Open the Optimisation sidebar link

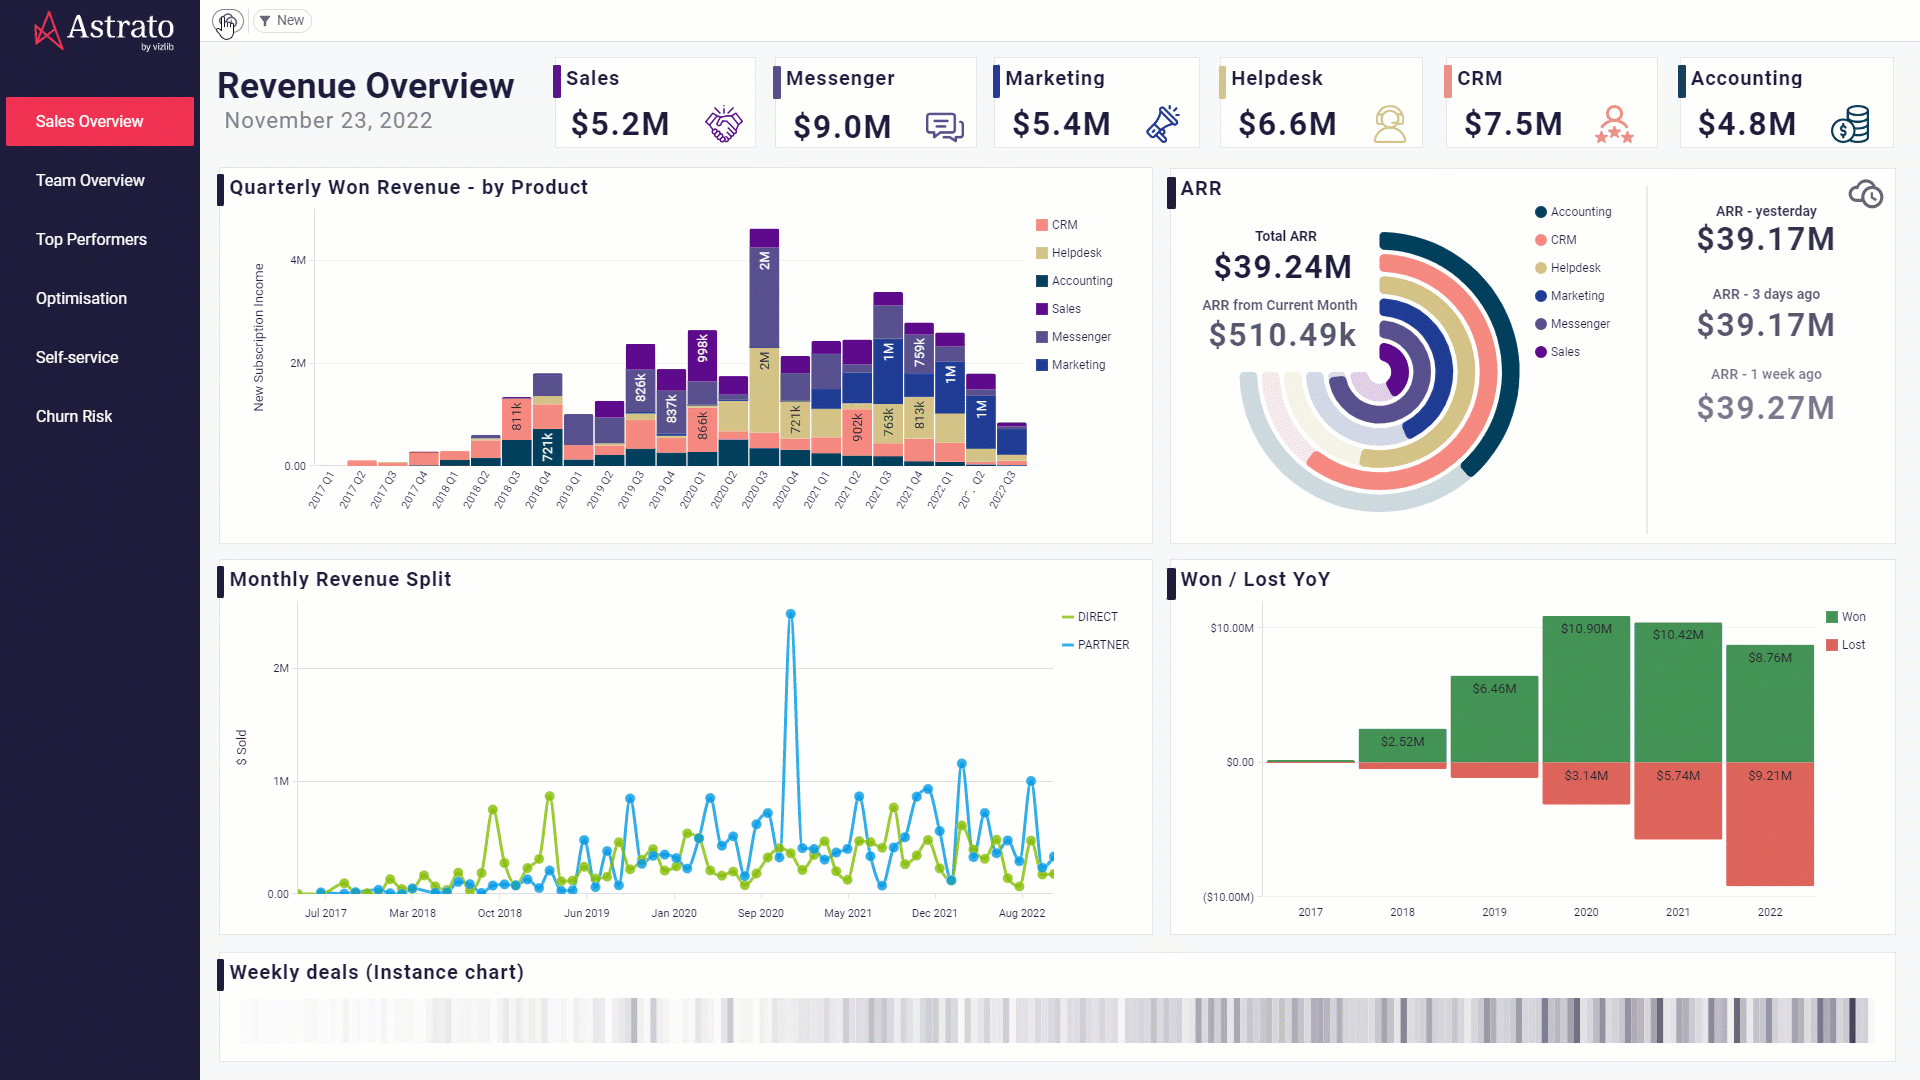pyautogui.click(x=81, y=298)
